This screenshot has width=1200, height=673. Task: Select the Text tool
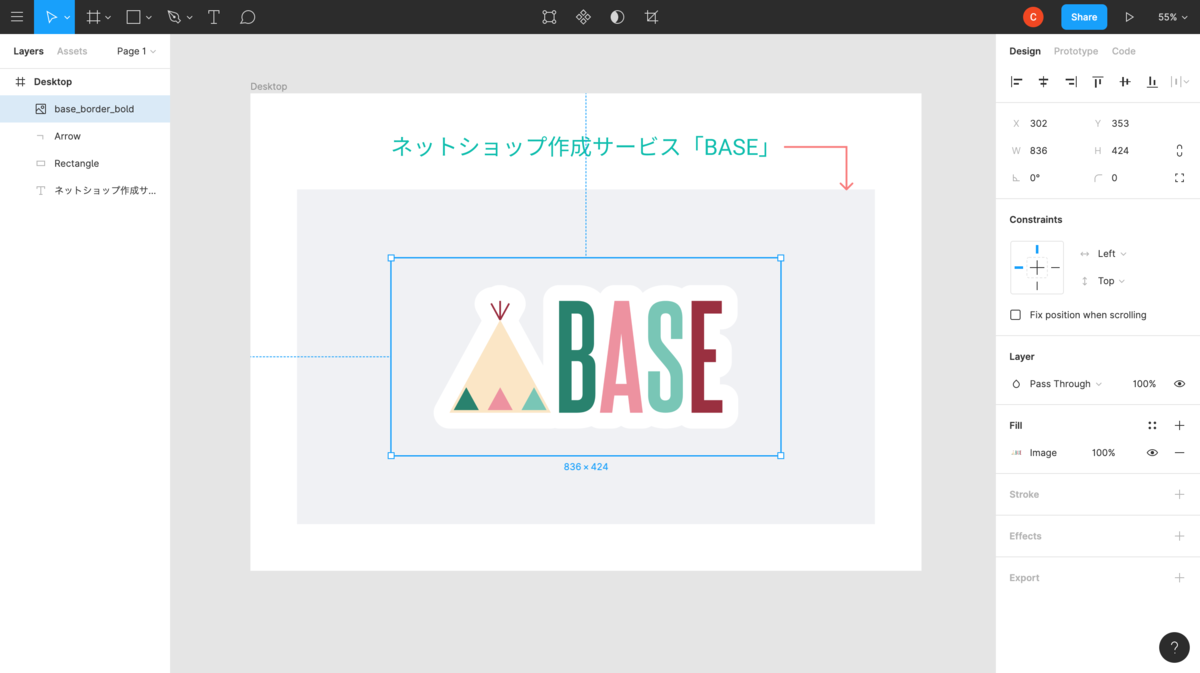coord(214,17)
